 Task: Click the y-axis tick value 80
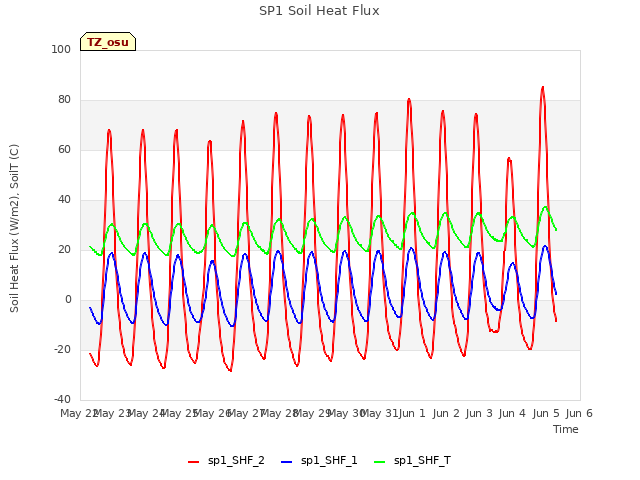pos(64,100)
